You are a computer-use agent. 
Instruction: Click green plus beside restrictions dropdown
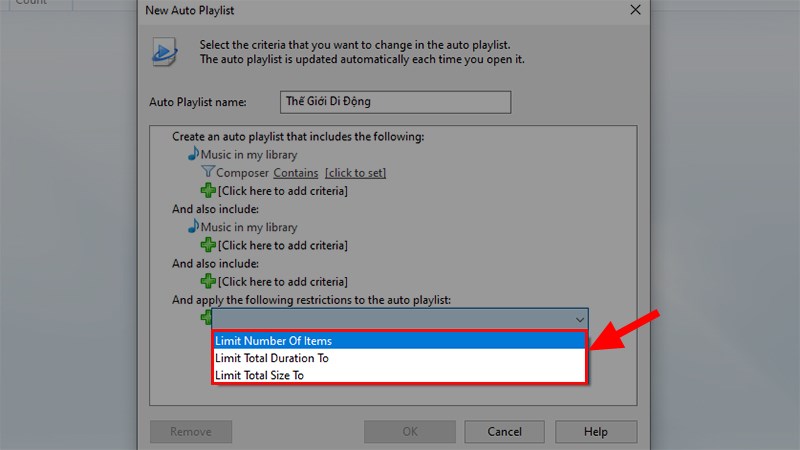[206, 317]
